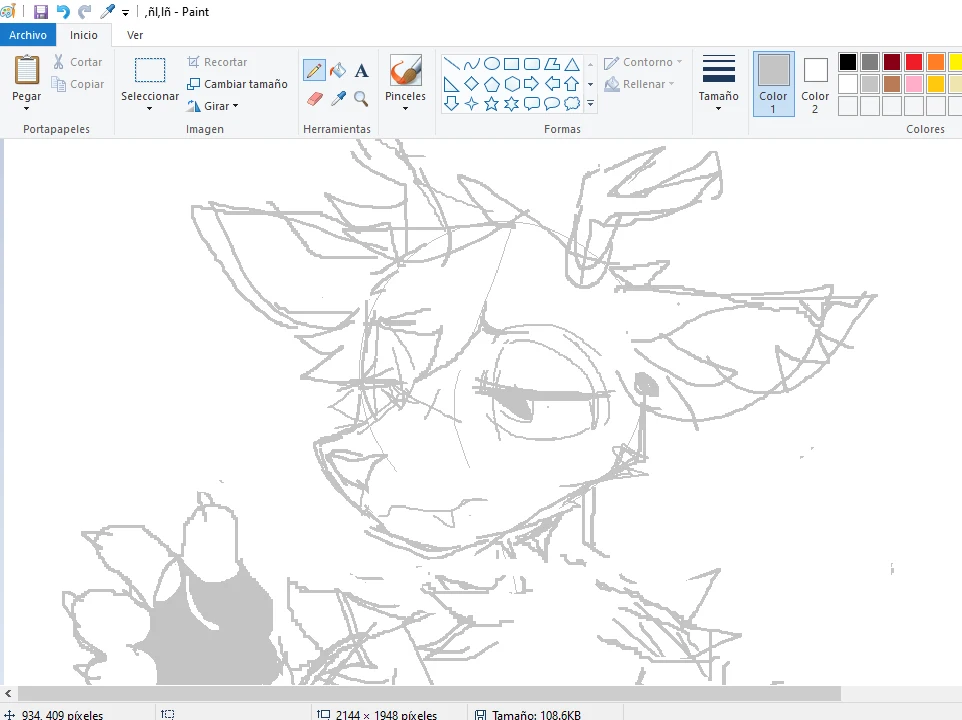Choose the Oval shape
The image size is (962, 720).
(491, 64)
